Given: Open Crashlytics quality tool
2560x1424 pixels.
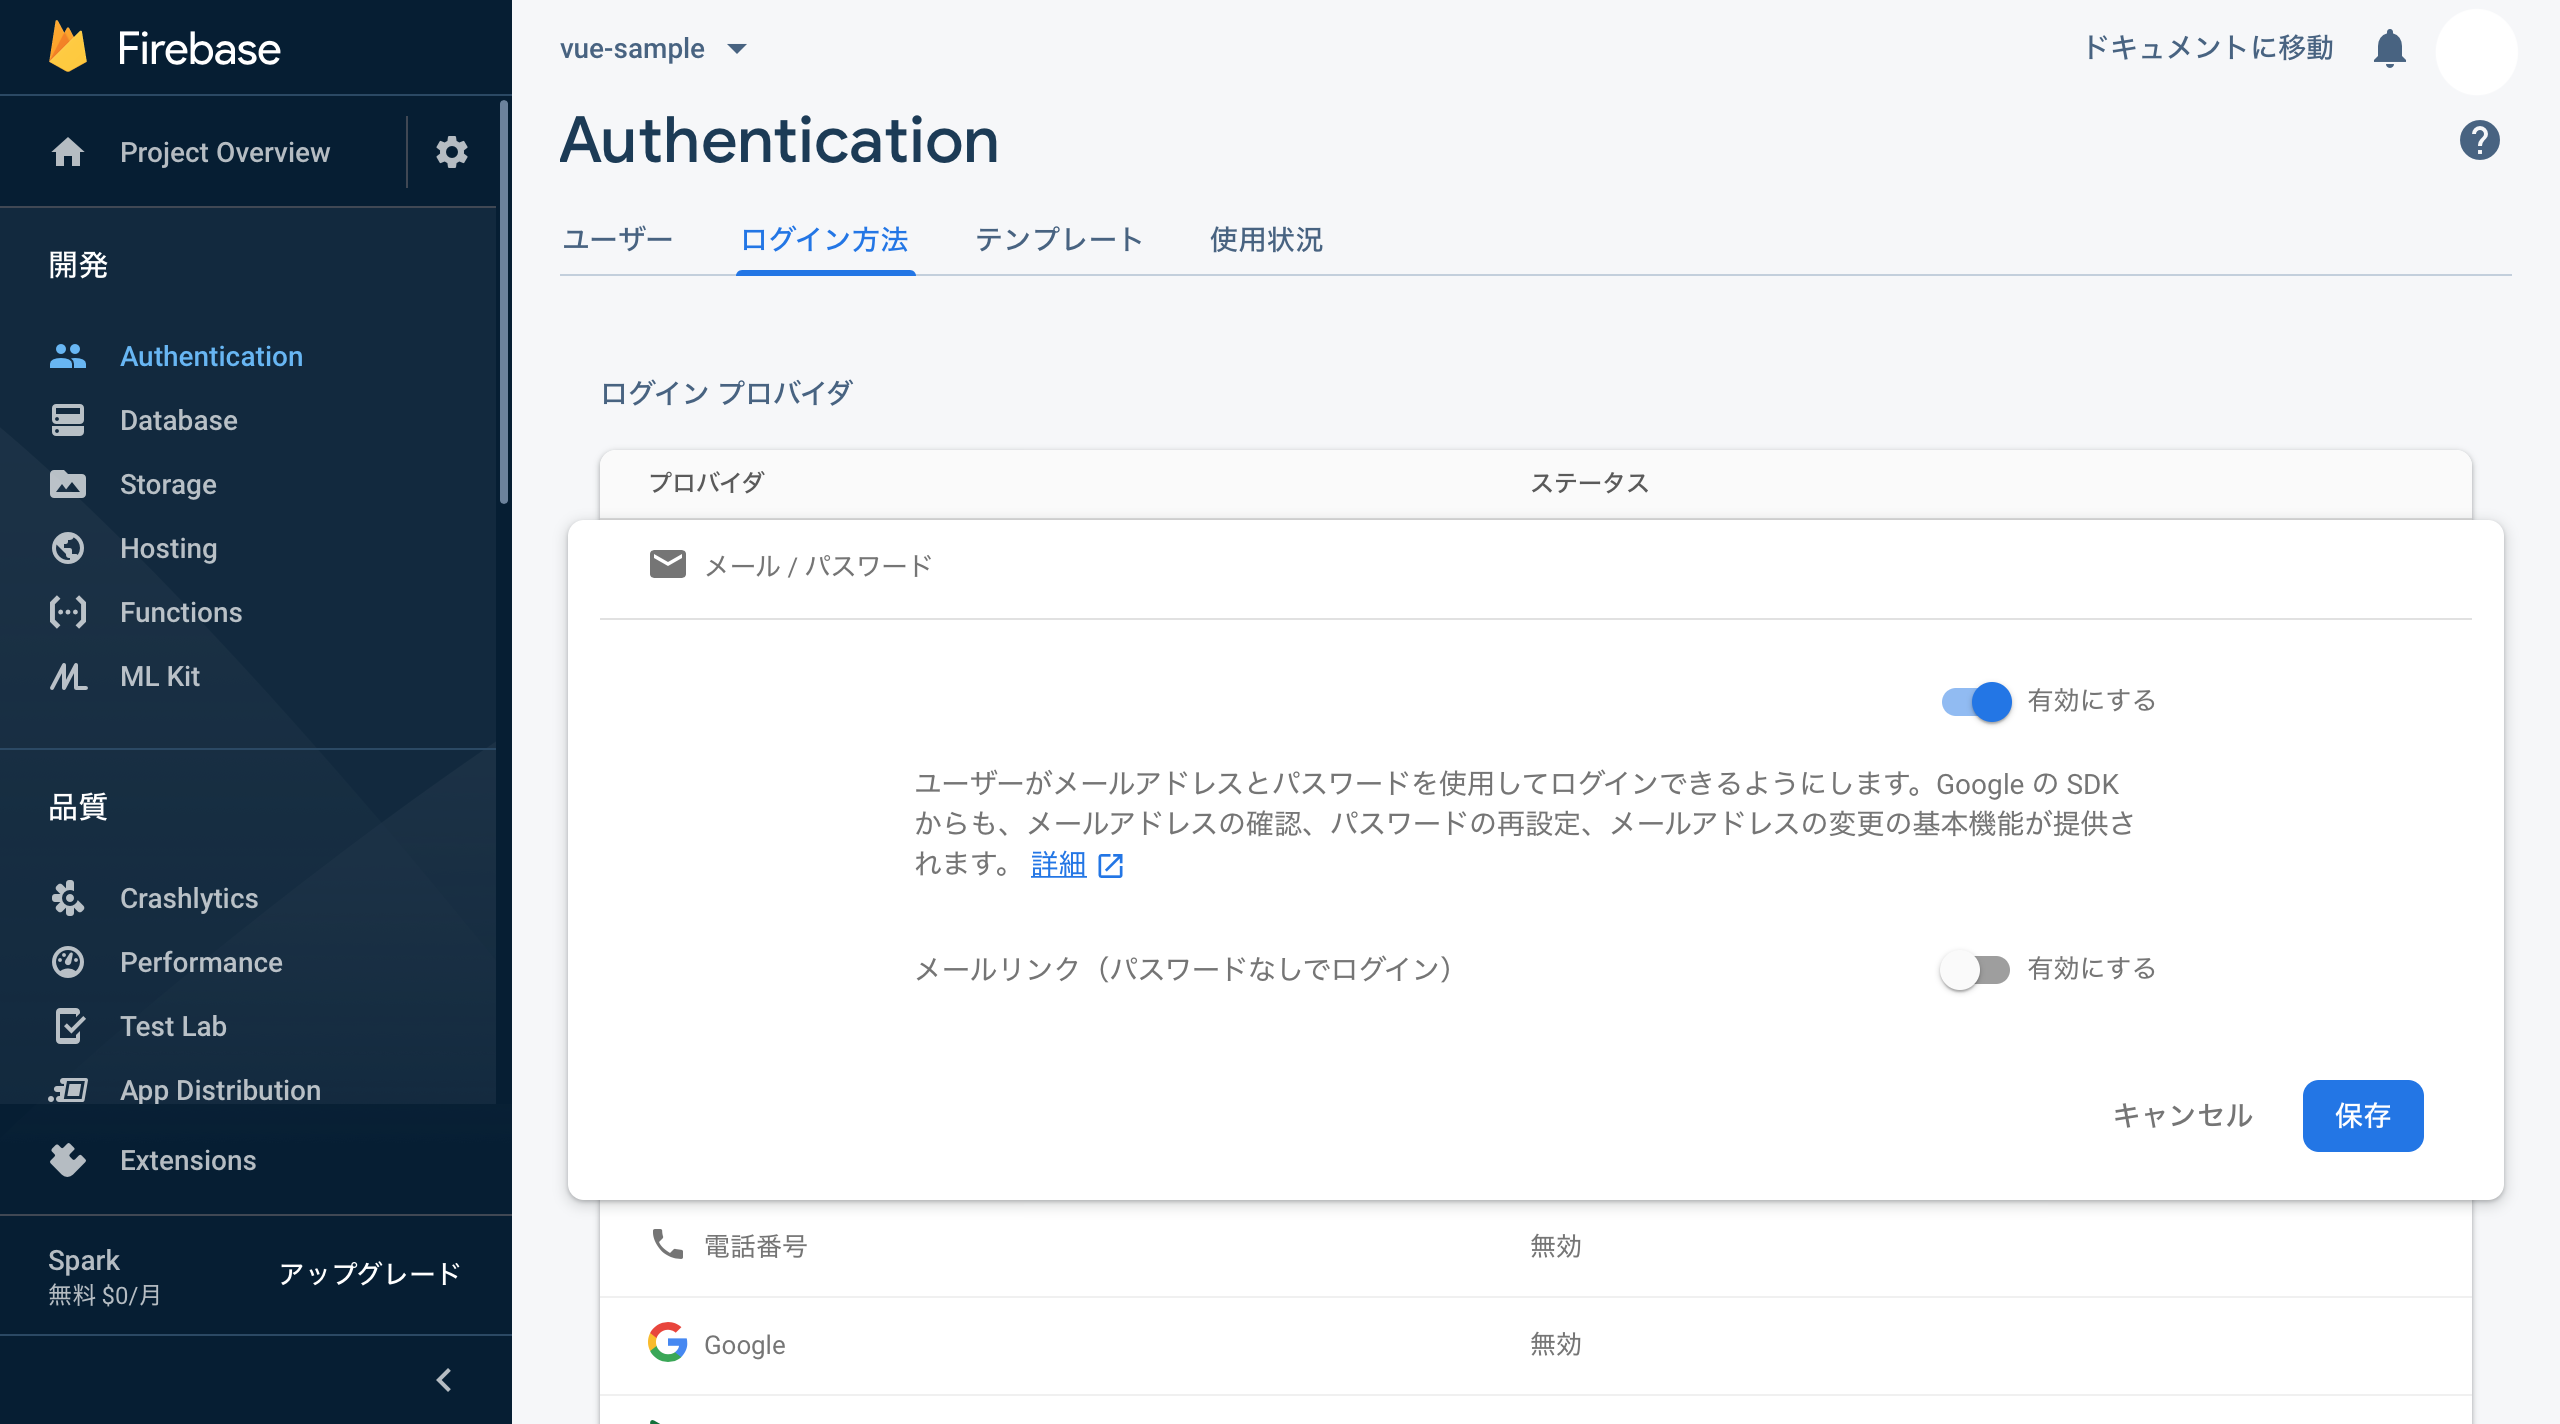Looking at the screenshot, I should click(x=188, y=898).
